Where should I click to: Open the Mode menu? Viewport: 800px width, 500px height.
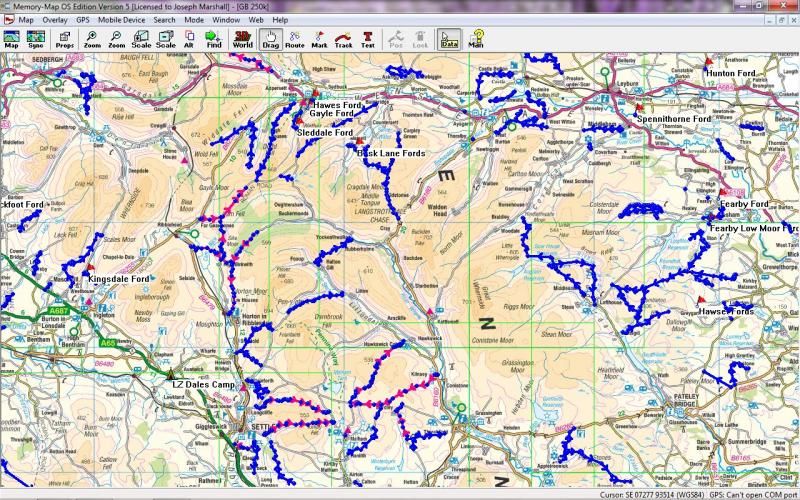[x=194, y=20]
